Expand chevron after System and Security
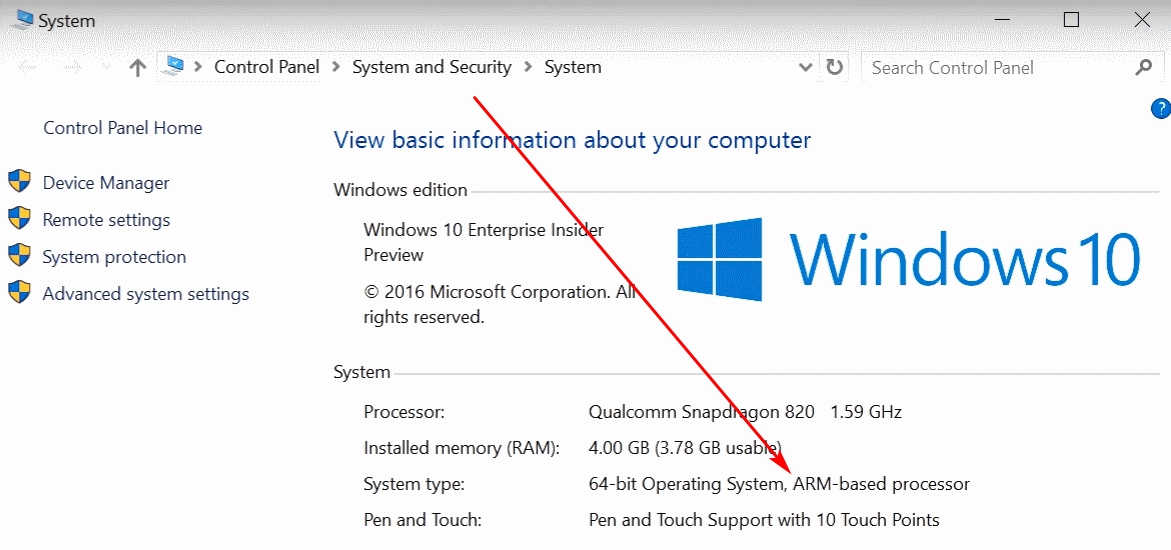This screenshot has width=1171, height=550. point(527,68)
